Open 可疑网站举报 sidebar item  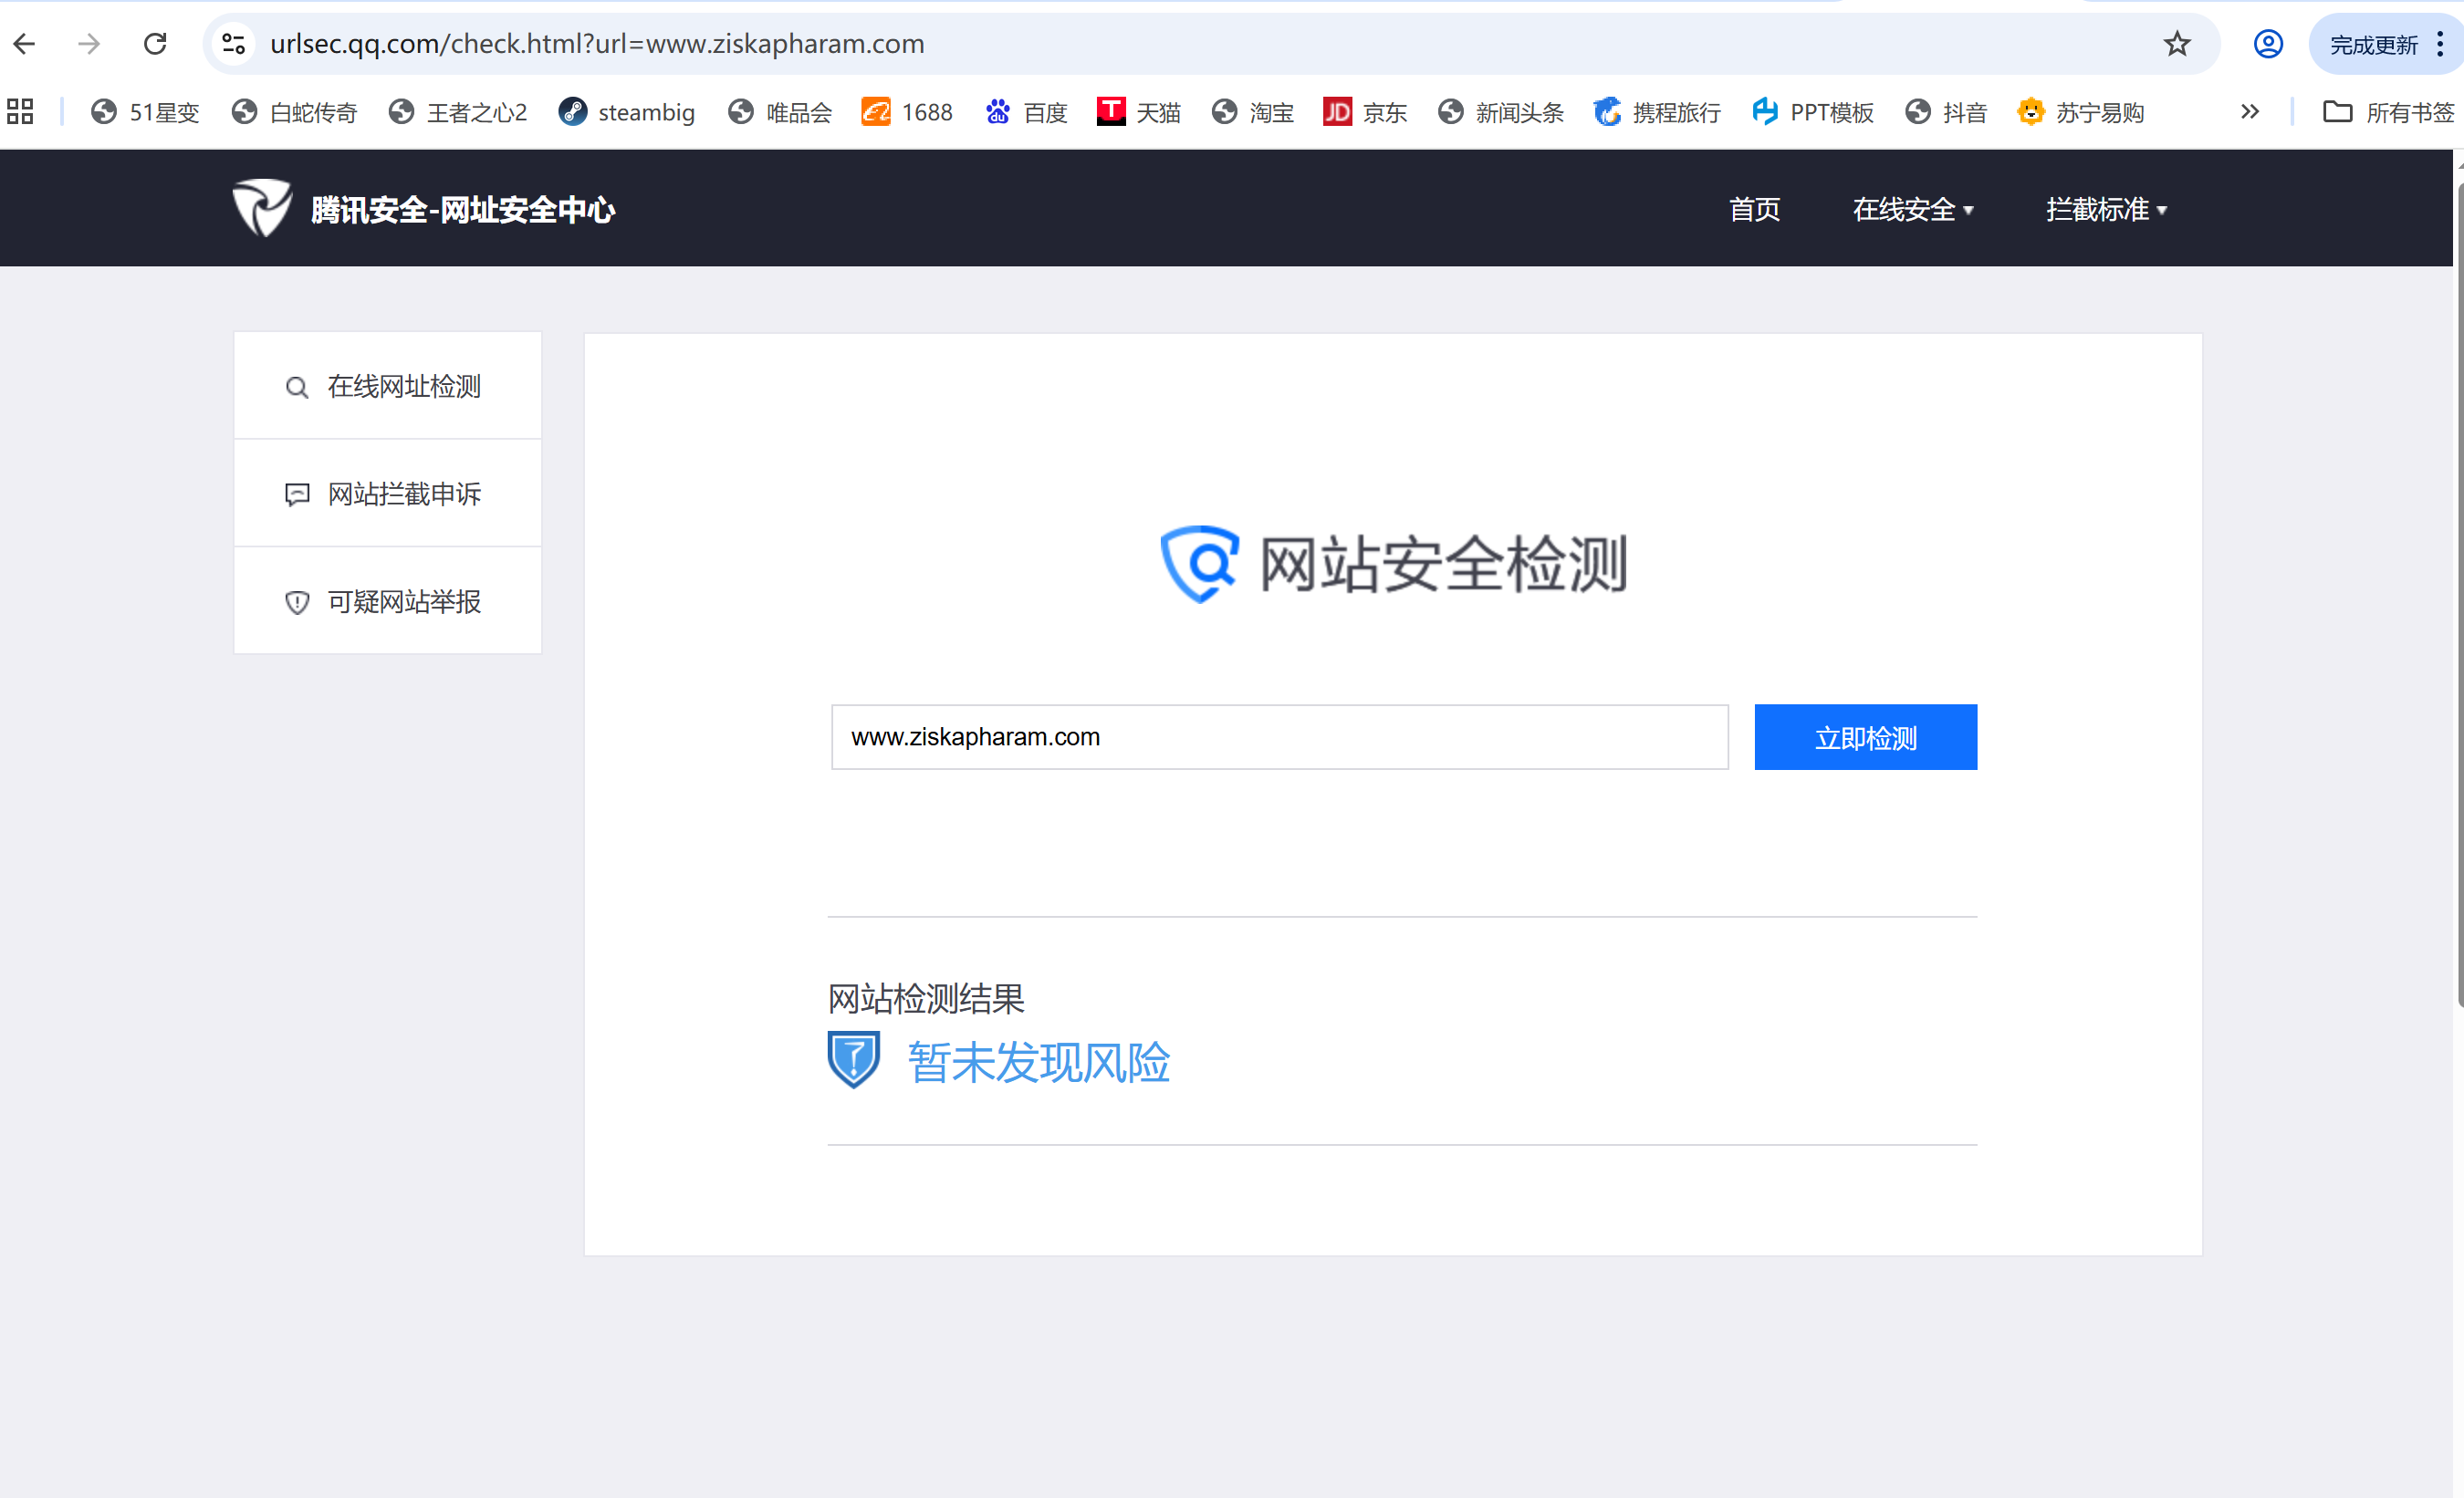point(388,602)
